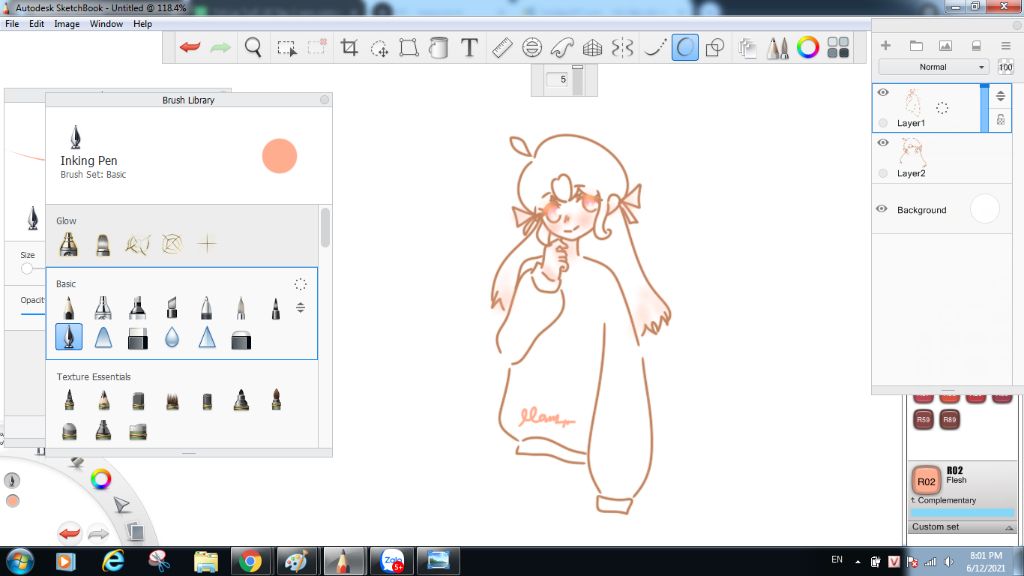This screenshot has height=576, width=1024.
Task: Toggle the Symmetry tool
Action: [x=623, y=48]
